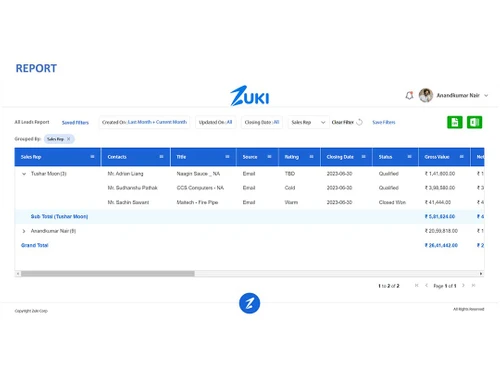Image resolution: width=500 pixels, height=375 pixels.
Task: Click the Zuki logo in the header
Action: point(249,96)
